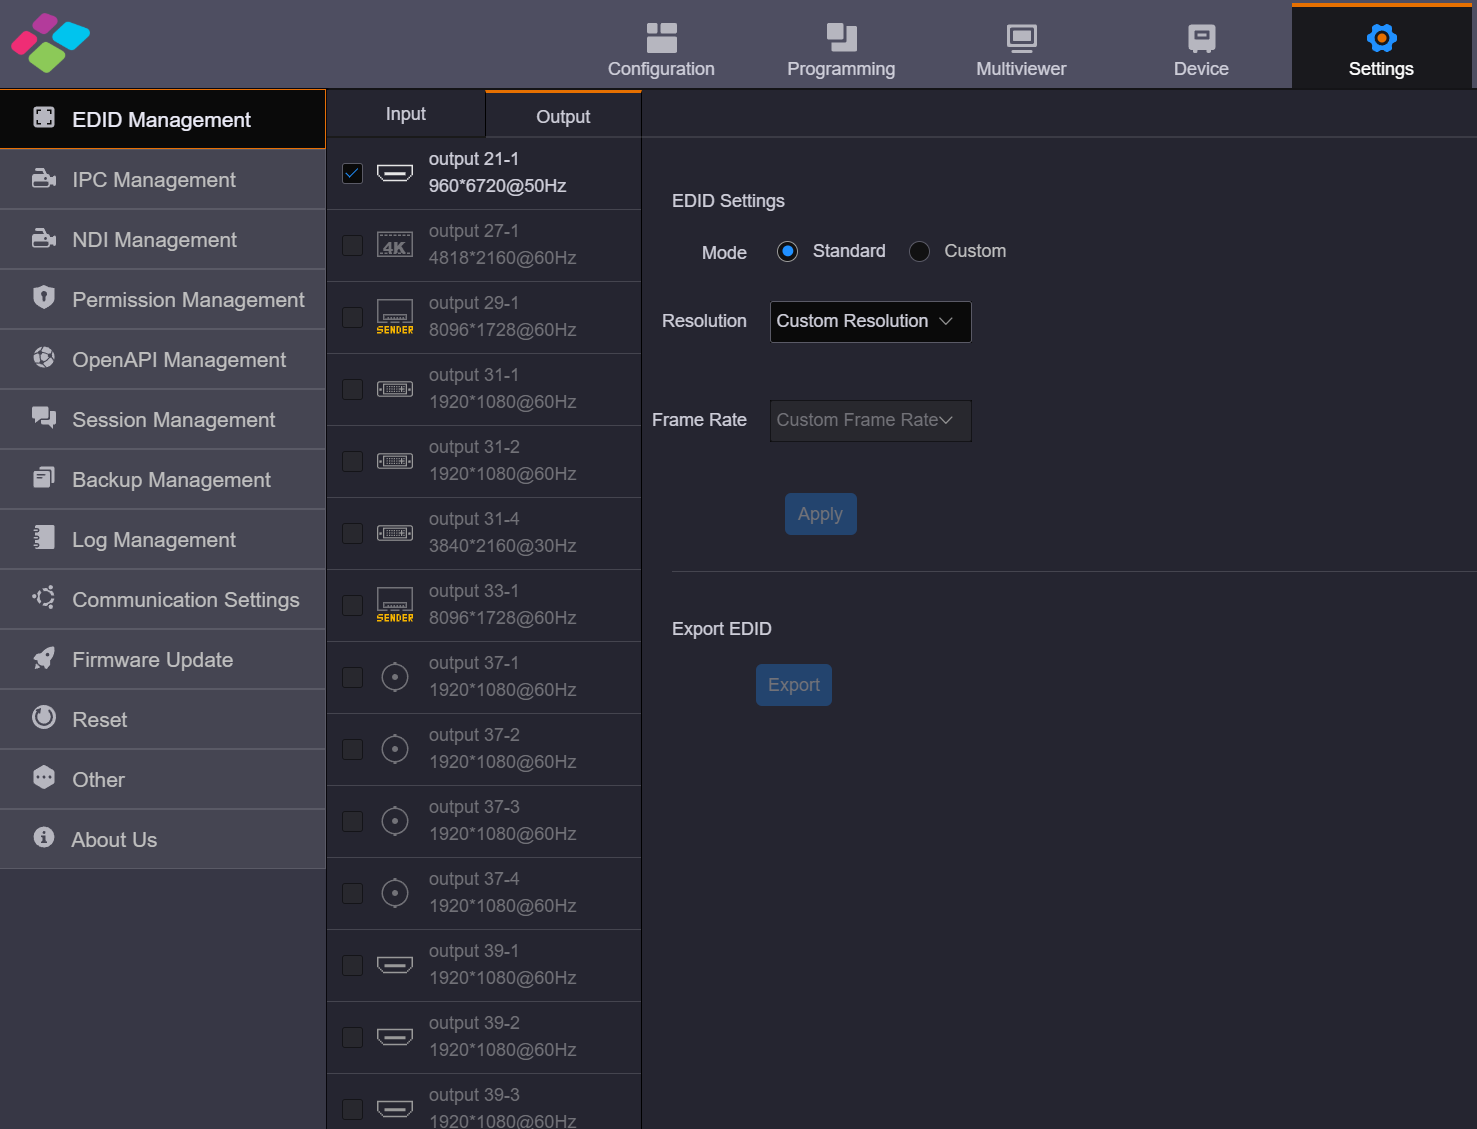This screenshot has width=1477, height=1129.
Task: Select the Standard mode radio control
Action: pyautogui.click(x=787, y=251)
